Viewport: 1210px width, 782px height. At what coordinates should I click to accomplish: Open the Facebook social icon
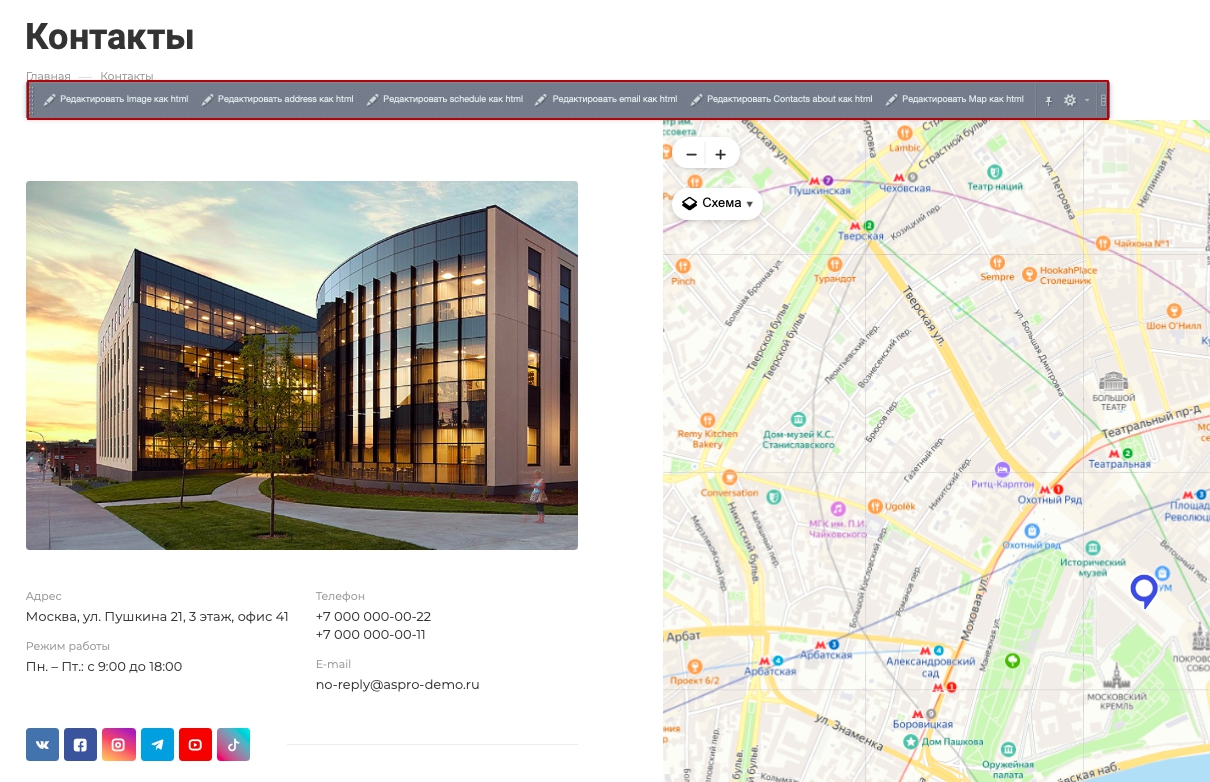point(80,744)
